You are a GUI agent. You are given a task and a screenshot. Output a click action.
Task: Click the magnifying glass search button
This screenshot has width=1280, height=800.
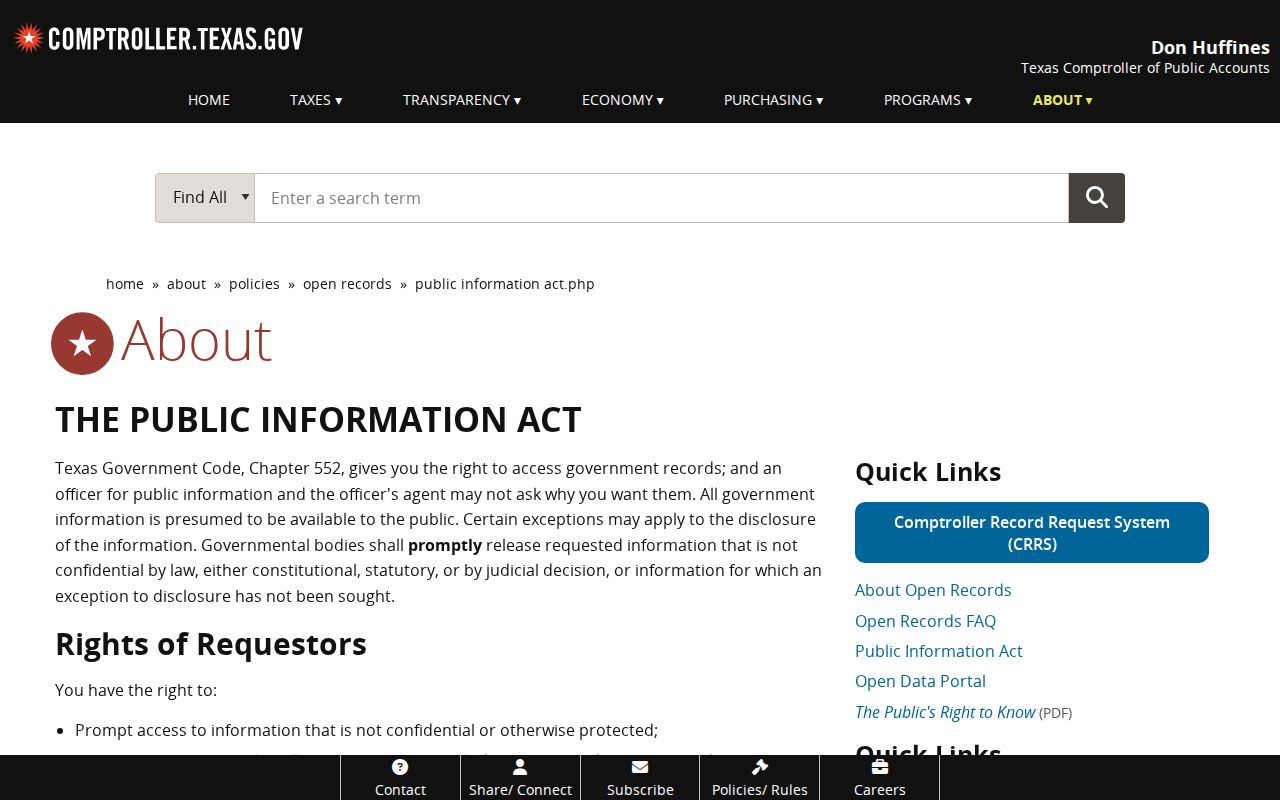pyautogui.click(x=1097, y=198)
